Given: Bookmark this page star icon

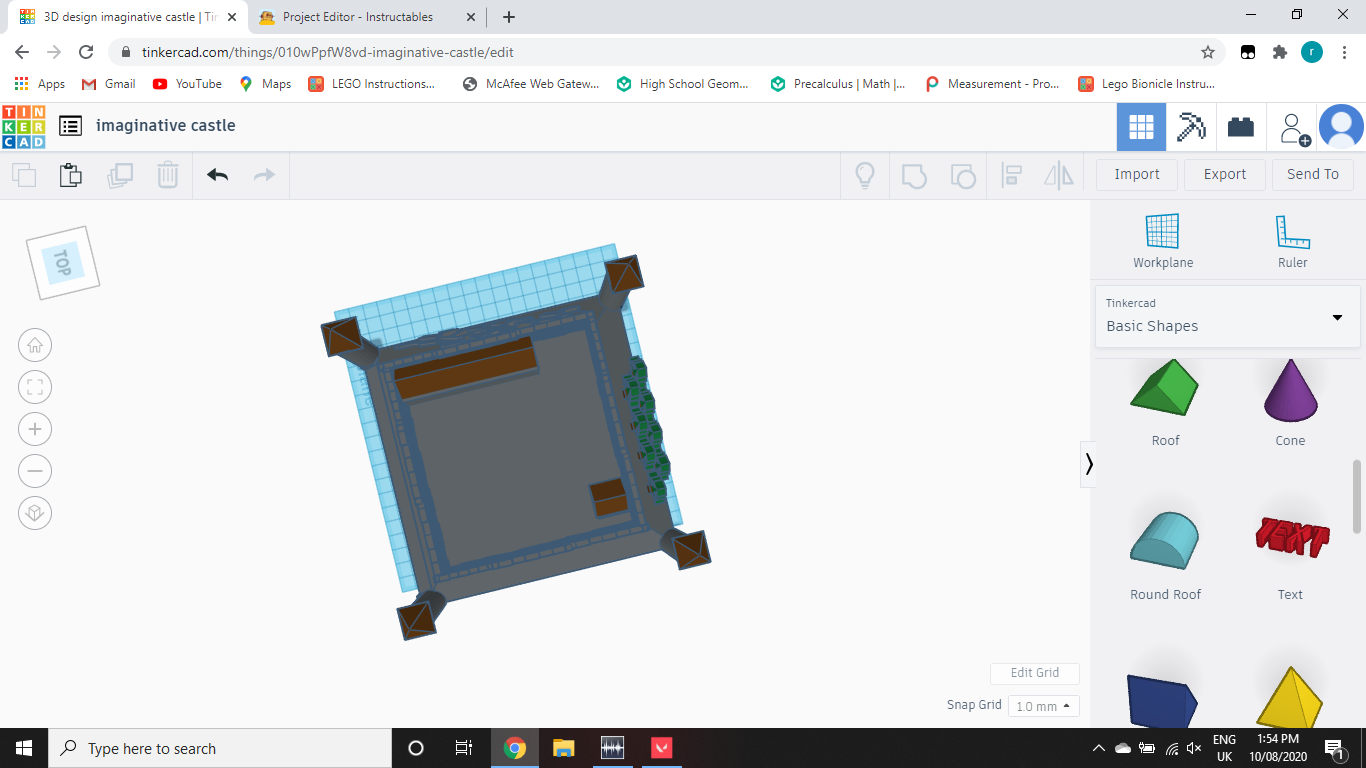Looking at the screenshot, I should point(1208,52).
